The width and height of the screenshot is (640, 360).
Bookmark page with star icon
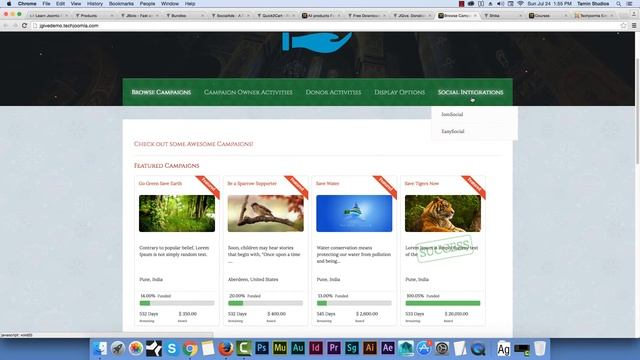(623, 25)
